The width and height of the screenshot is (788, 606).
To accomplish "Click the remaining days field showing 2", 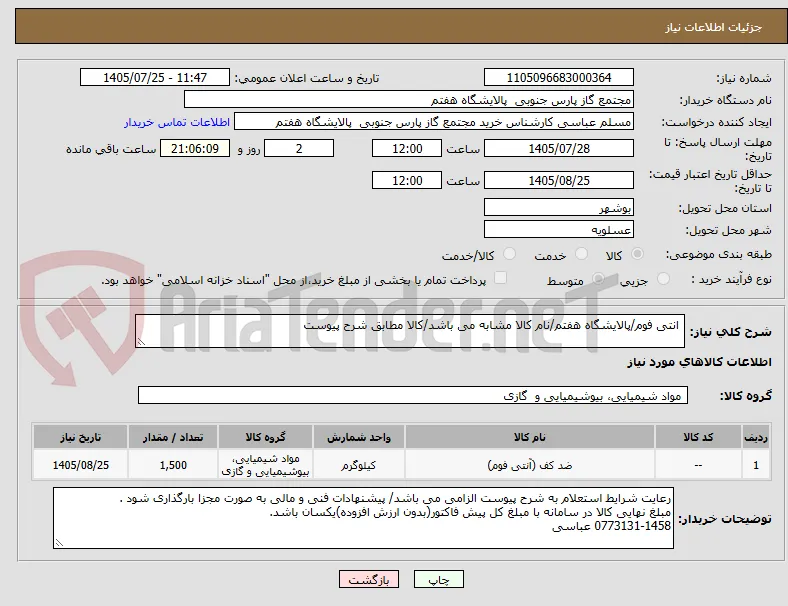I will (x=299, y=149).
